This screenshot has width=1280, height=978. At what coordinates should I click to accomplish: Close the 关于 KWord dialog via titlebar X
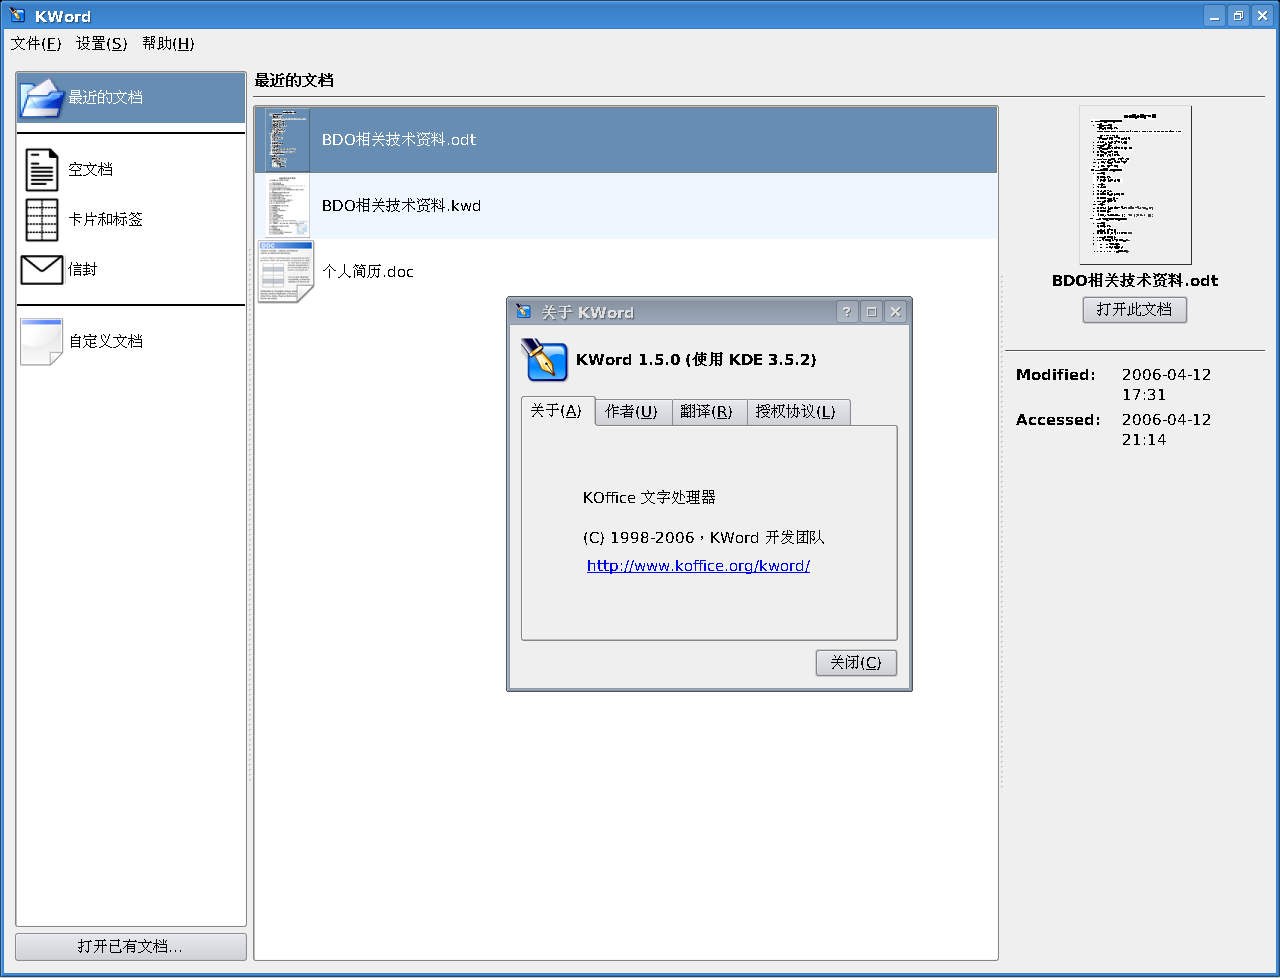(x=896, y=312)
